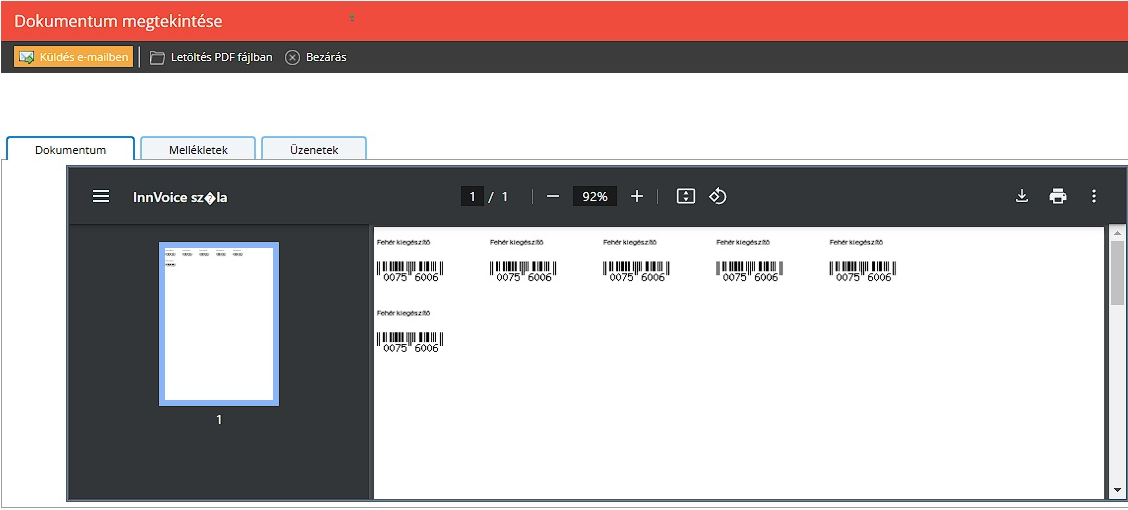Click the envelope icon in Küldés e-mailben
Screen dimensions: 1128x510
(27, 58)
